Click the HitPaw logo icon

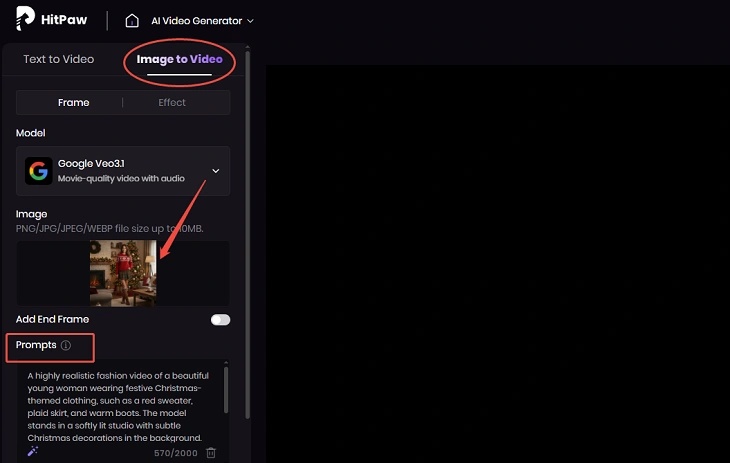(25, 19)
